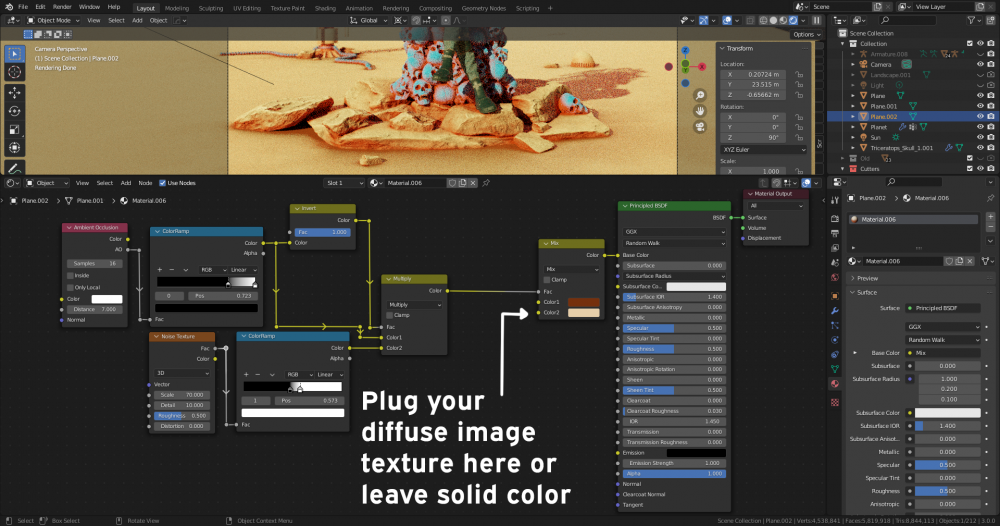Click Color1 brown swatch in Mix node
This screenshot has width=1000, height=526.
pos(584,302)
